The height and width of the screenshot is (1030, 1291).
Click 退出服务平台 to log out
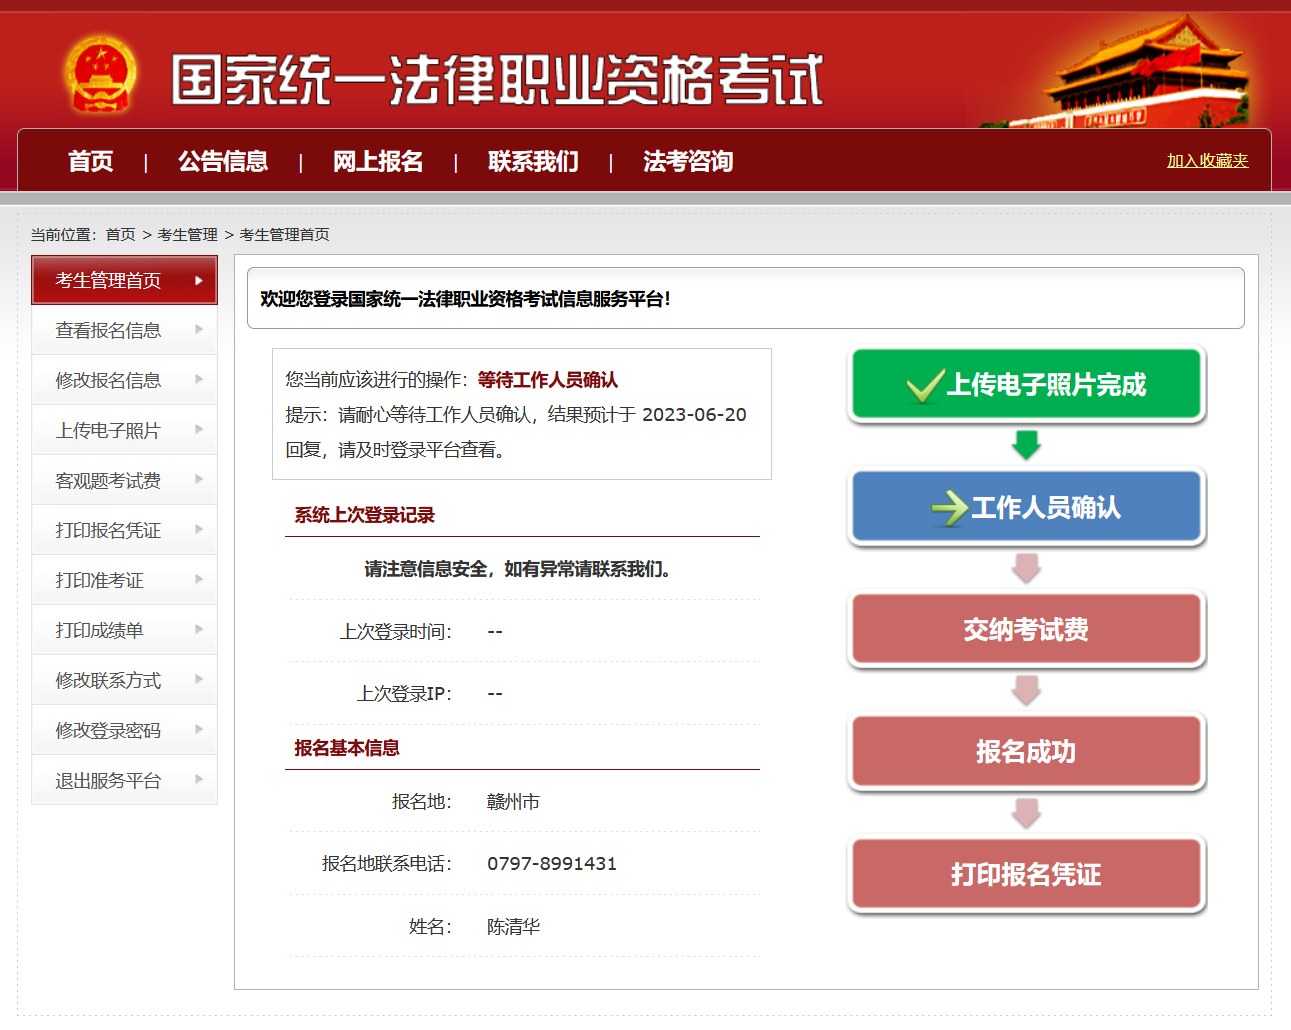[x=108, y=780]
